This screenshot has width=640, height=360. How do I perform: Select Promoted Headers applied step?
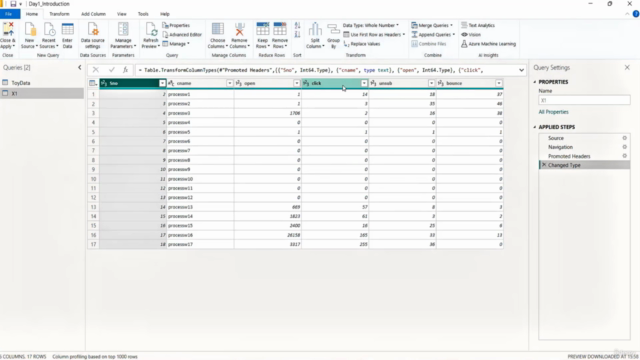click(584, 156)
